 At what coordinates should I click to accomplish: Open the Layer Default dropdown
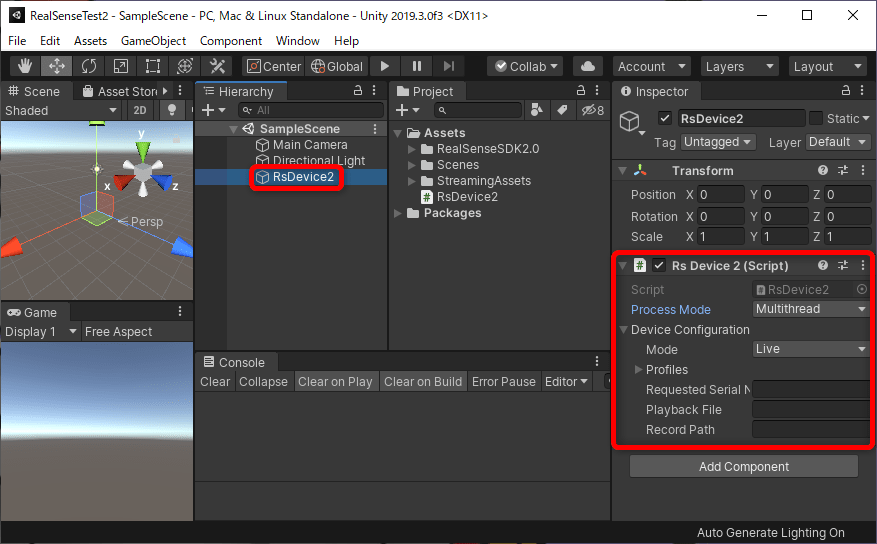point(837,142)
